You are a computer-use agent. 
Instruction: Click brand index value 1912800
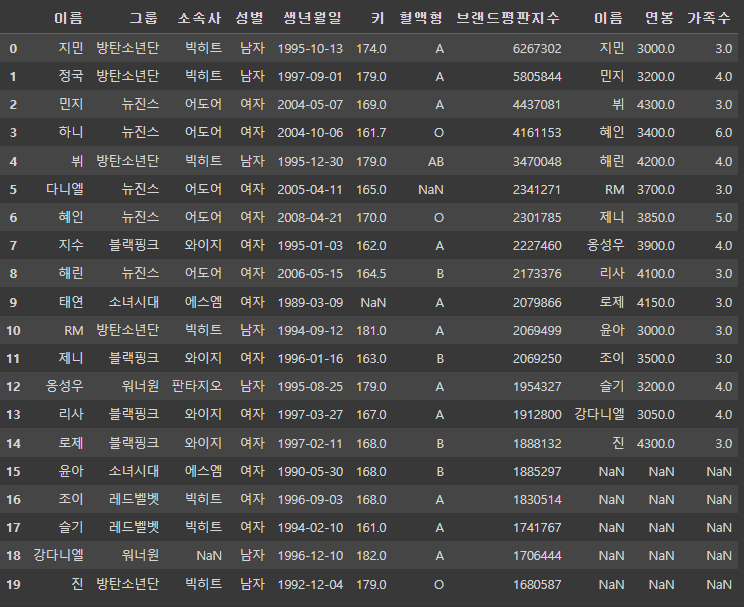pos(537,415)
